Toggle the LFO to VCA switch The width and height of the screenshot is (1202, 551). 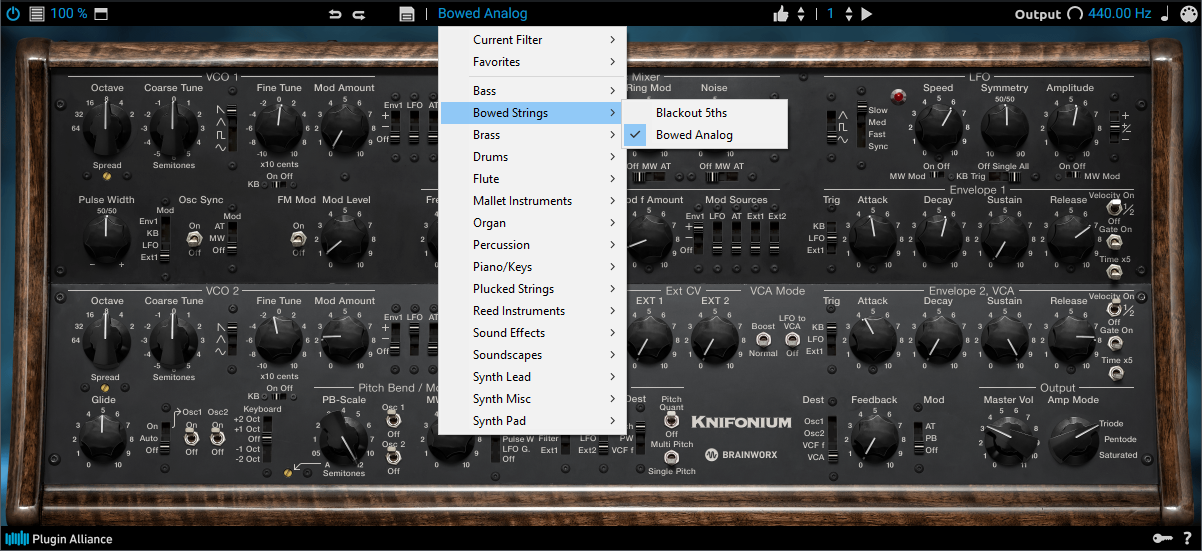pyautogui.click(x=792, y=340)
